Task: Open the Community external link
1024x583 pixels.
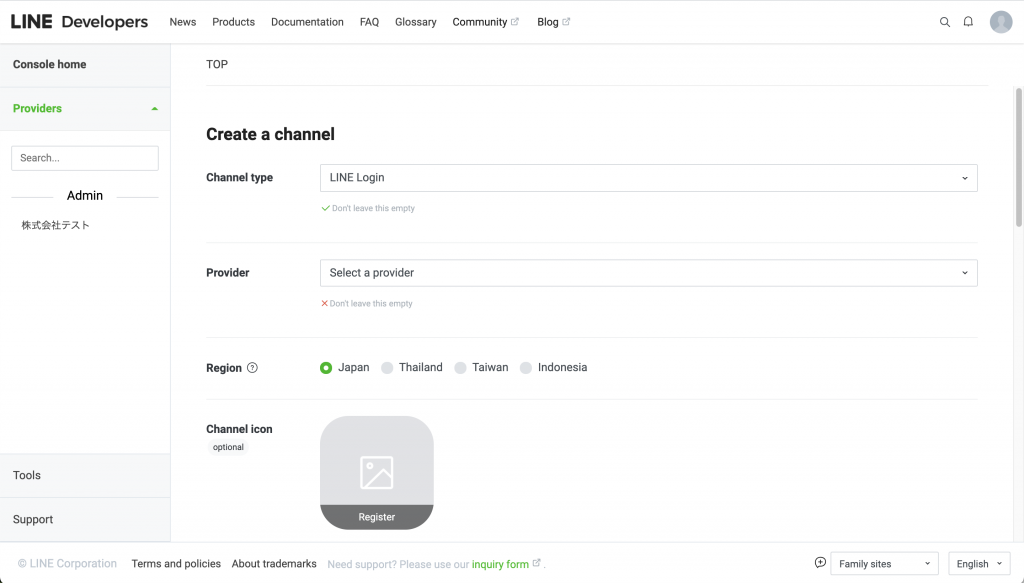Action: click(485, 22)
